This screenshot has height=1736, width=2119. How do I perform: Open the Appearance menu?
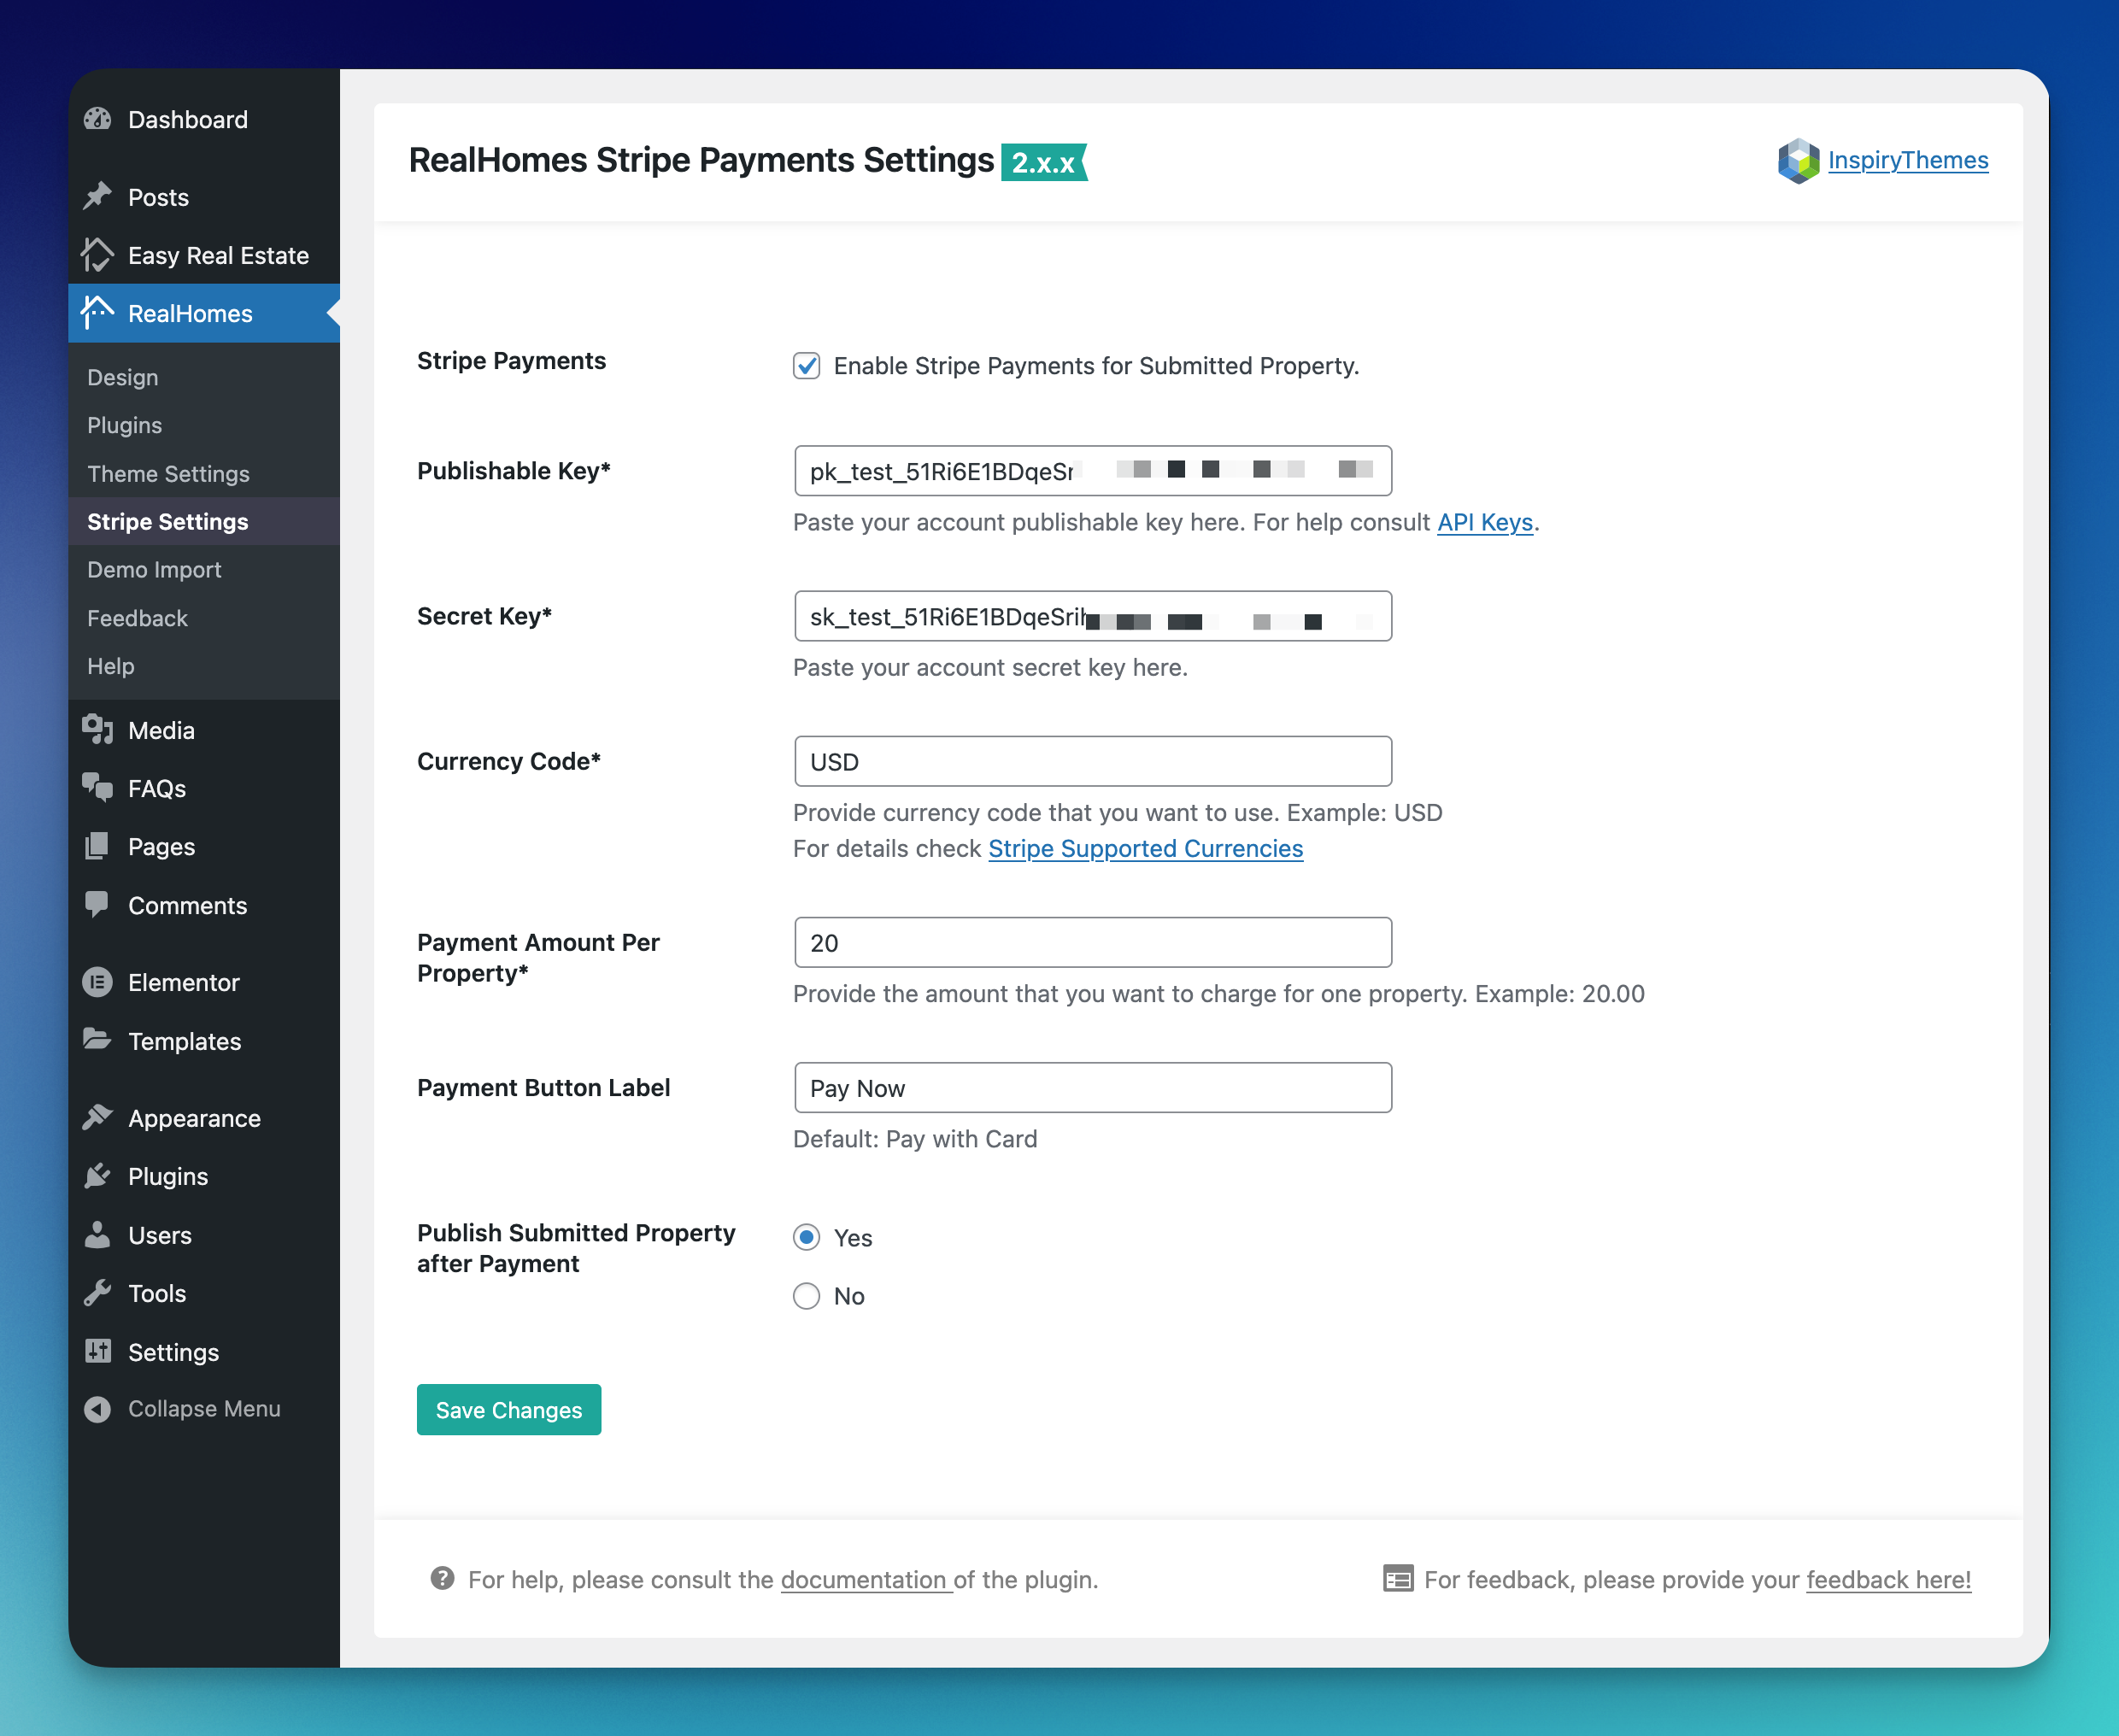(204, 1118)
